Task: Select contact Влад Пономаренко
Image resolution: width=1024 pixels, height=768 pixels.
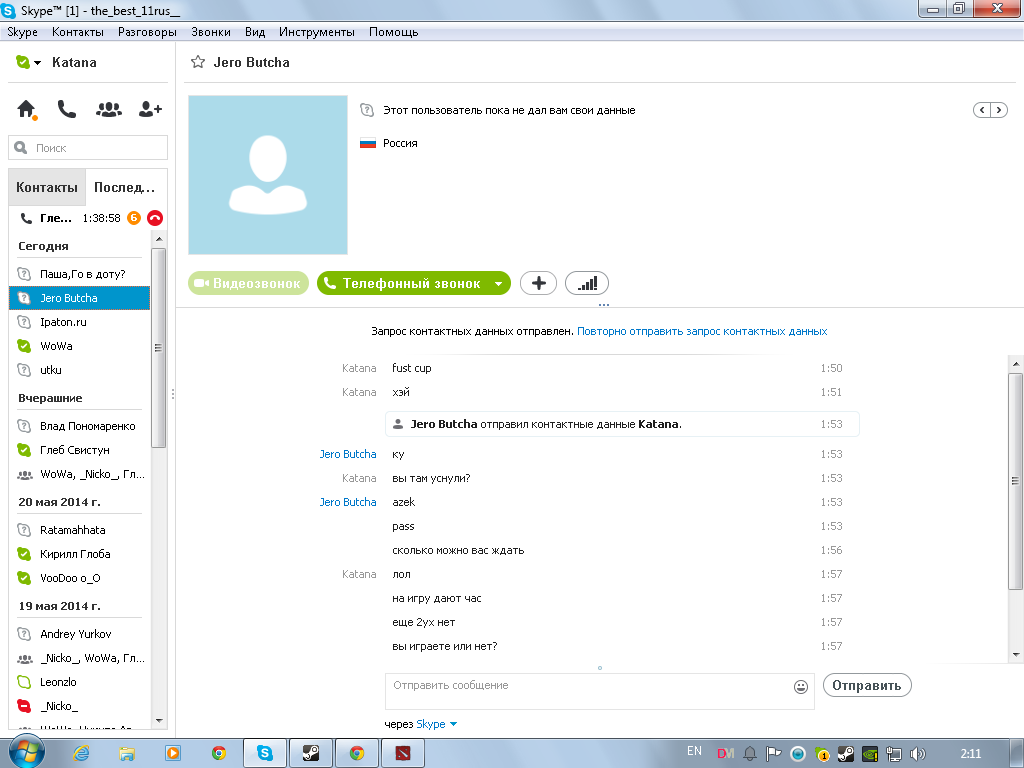Action: tap(80, 426)
